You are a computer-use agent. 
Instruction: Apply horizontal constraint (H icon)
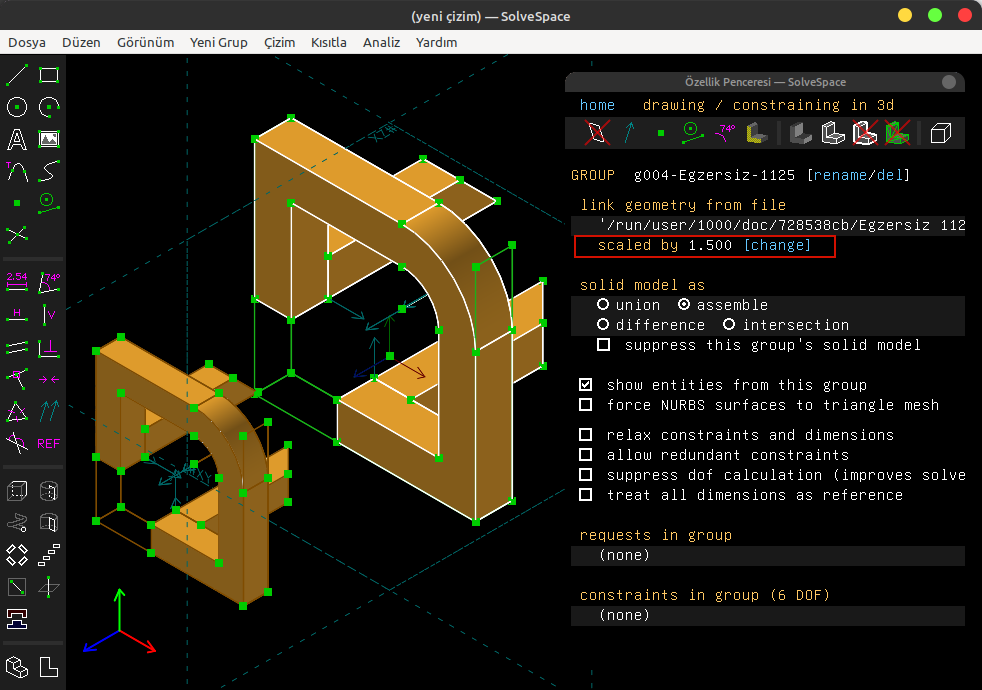(17, 314)
